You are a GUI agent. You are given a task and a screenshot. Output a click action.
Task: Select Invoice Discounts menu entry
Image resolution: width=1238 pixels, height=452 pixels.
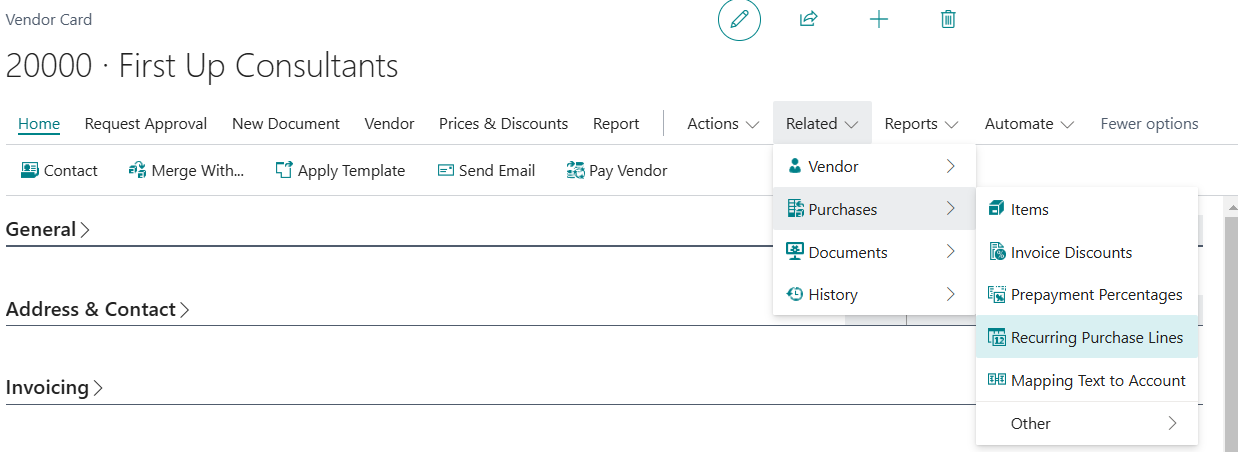tap(1087, 252)
